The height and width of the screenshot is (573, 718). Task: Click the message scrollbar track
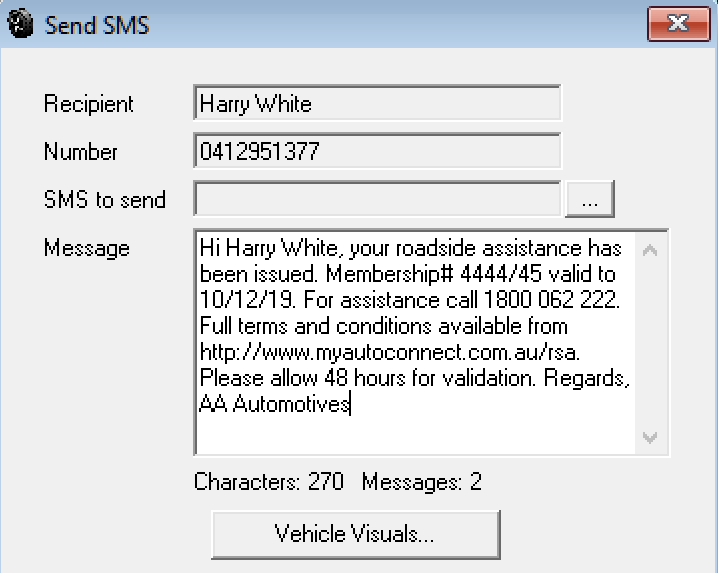click(650, 344)
